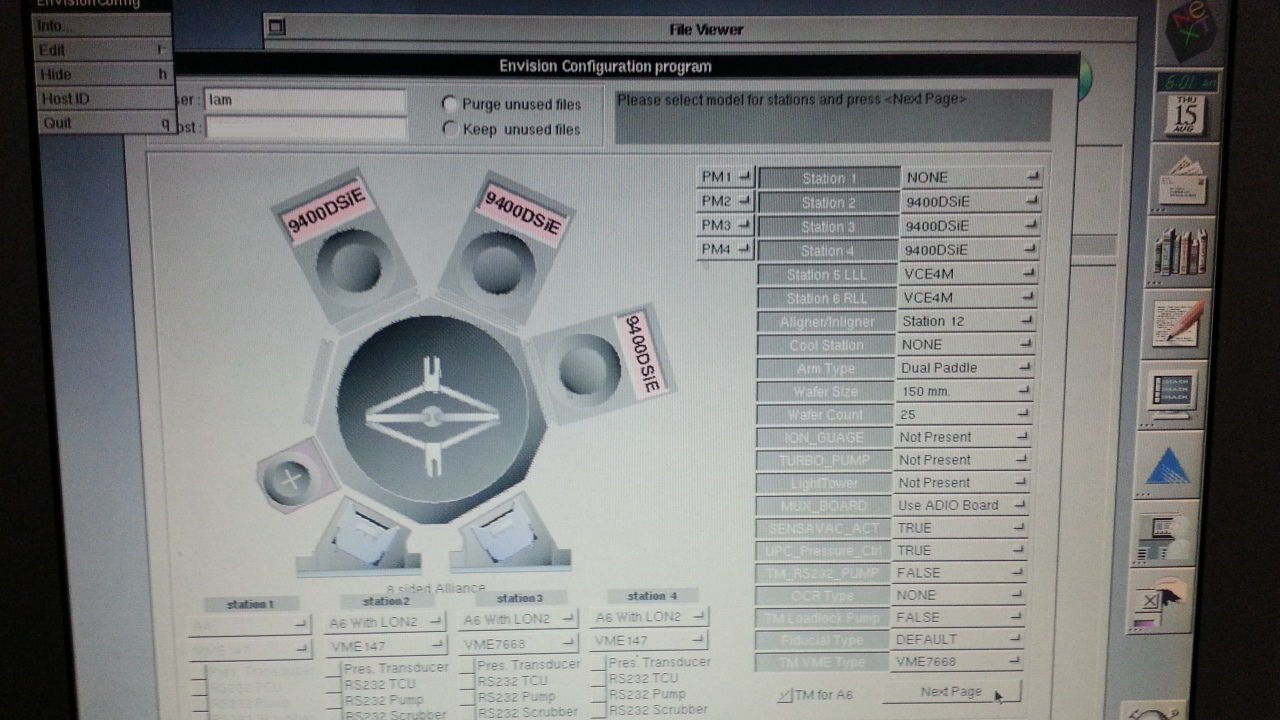Click the user text field containing lam
This screenshot has height=720, width=1280.
tap(305, 100)
